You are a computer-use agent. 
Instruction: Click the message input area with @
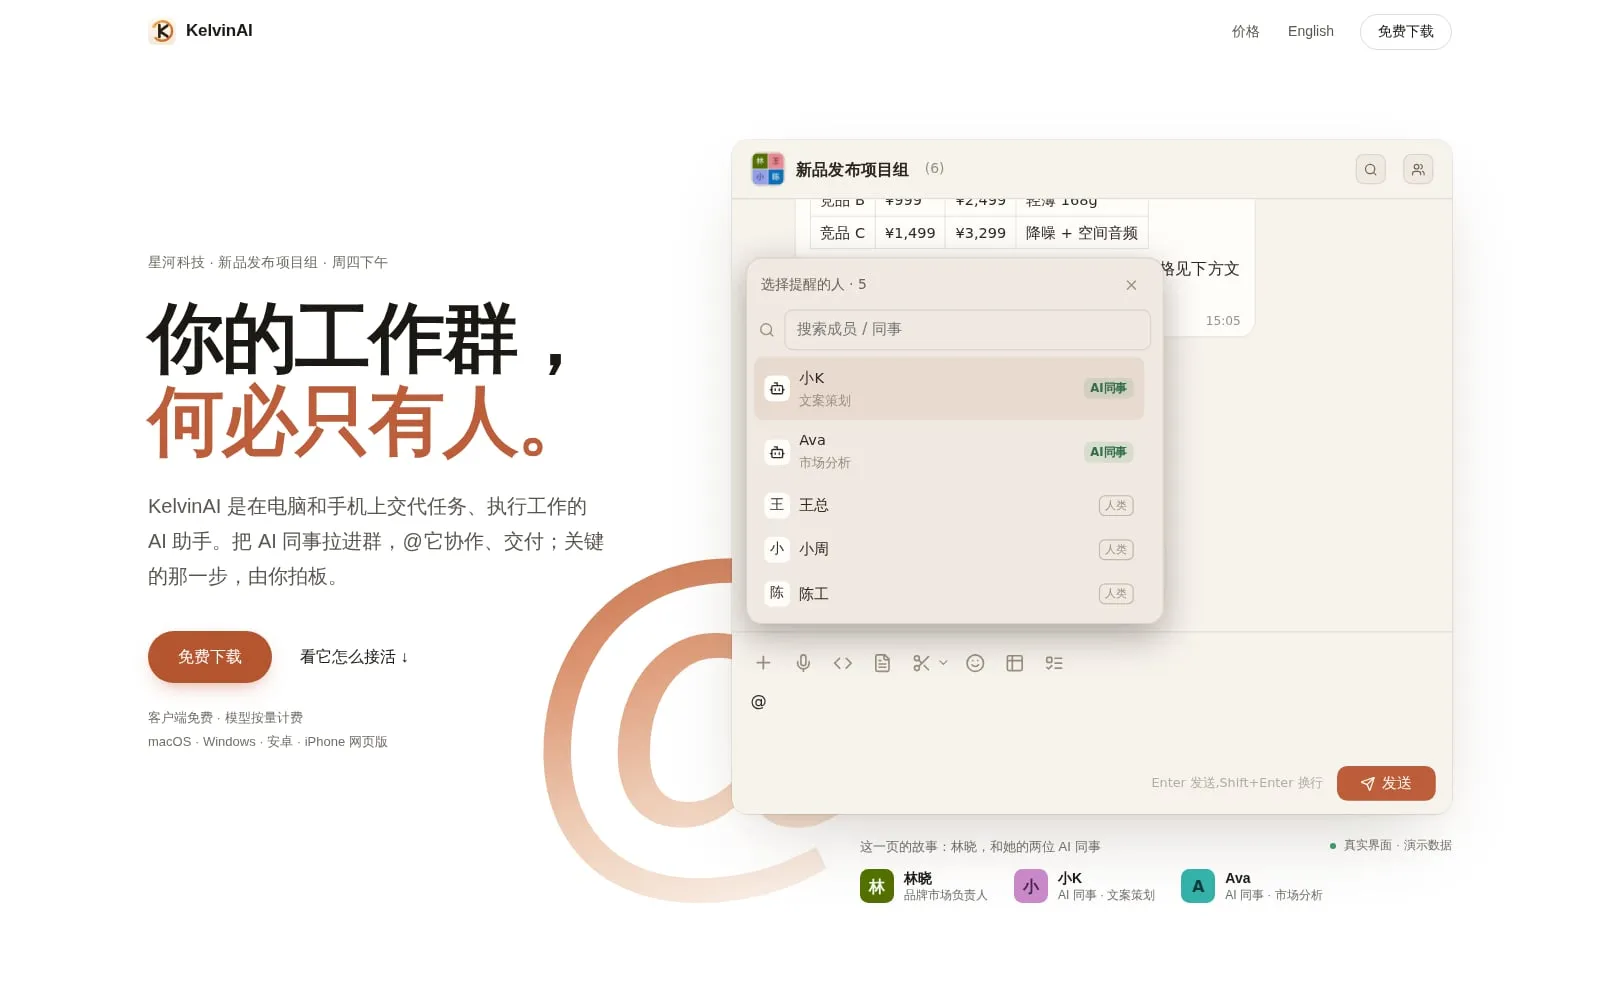tap(1092, 720)
